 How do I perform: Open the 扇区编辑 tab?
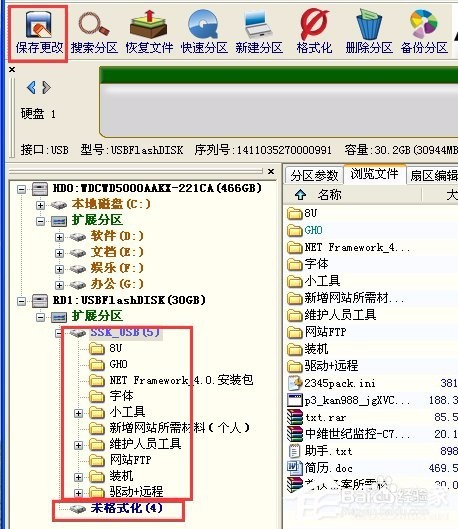pyautogui.click(x=433, y=175)
